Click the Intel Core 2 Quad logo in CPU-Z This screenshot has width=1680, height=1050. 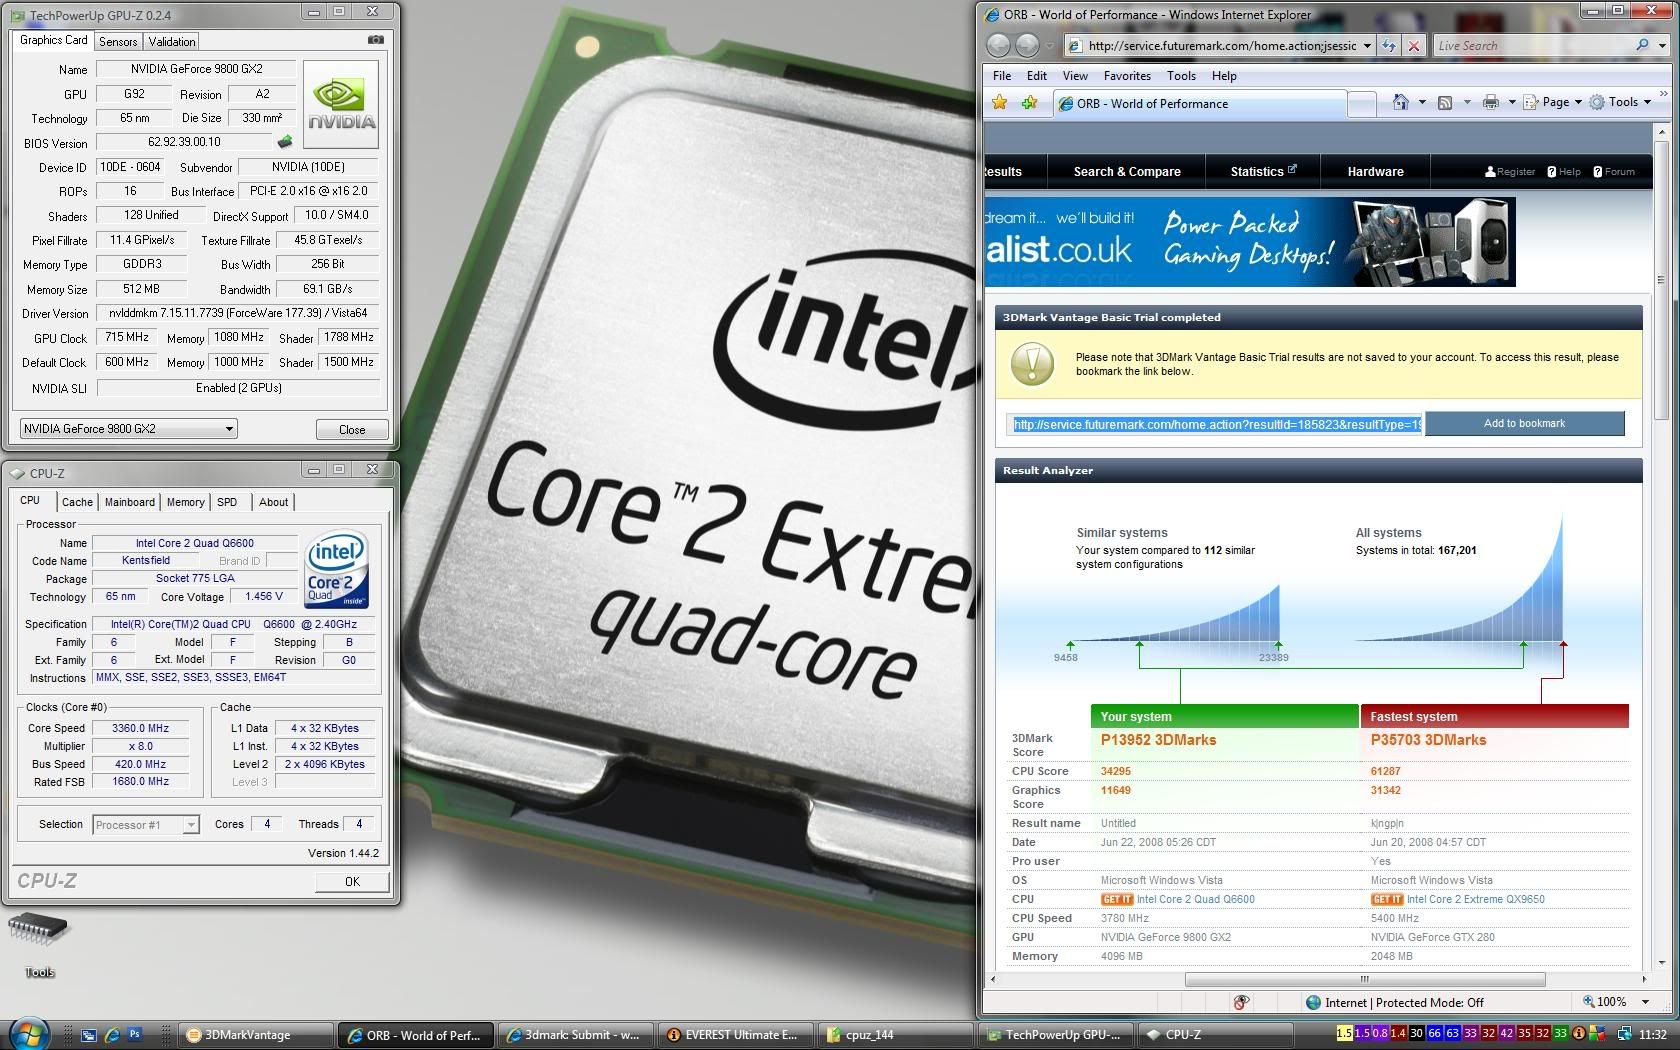[x=336, y=569]
